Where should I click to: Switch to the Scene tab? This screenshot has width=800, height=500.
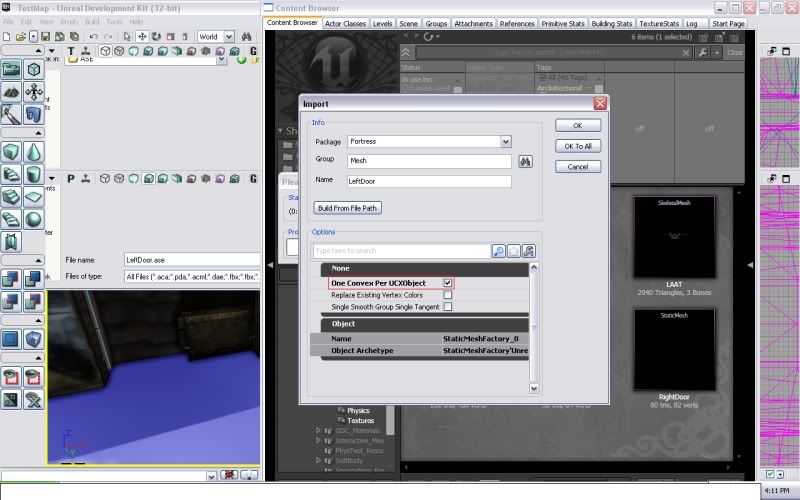(x=408, y=23)
